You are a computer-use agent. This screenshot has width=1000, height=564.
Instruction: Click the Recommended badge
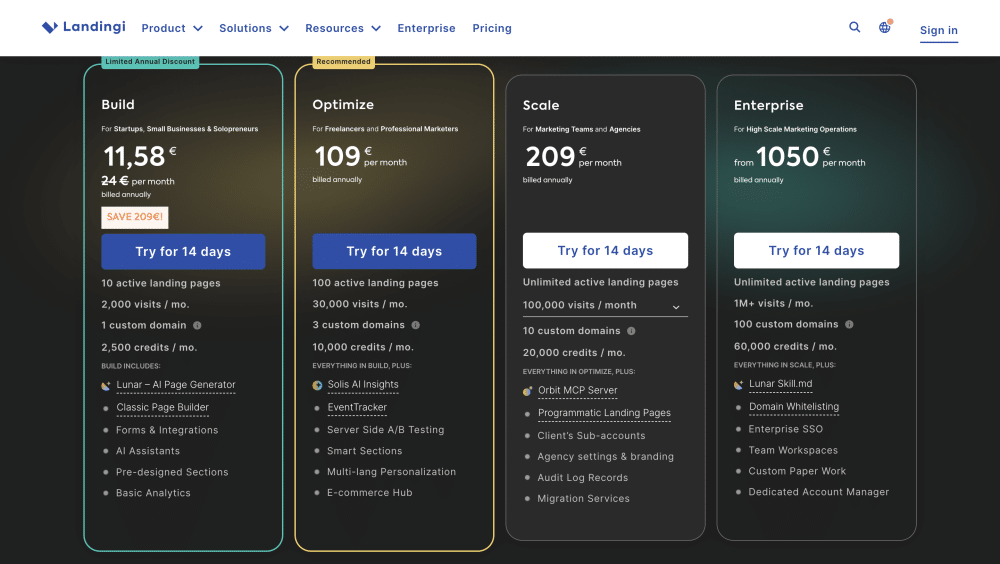pyautogui.click(x=343, y=62)
